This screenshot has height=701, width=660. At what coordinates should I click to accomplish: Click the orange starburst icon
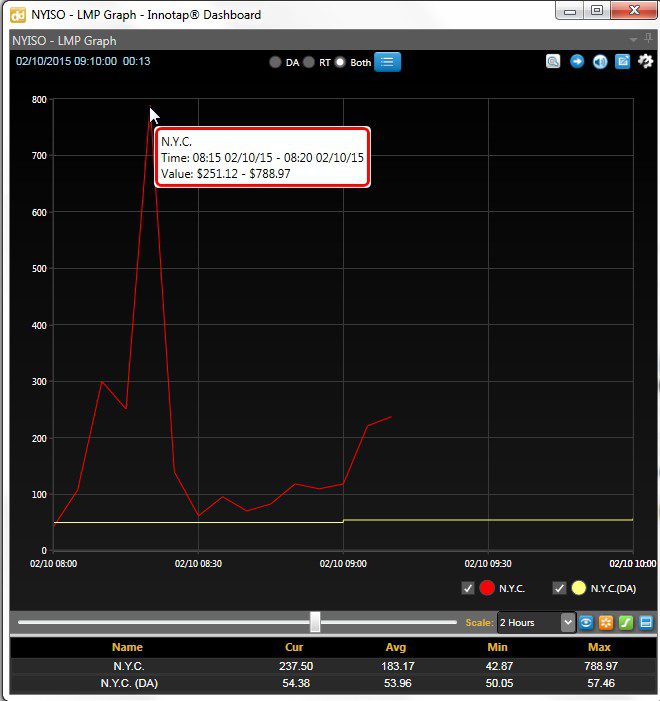tap(606, 622)
